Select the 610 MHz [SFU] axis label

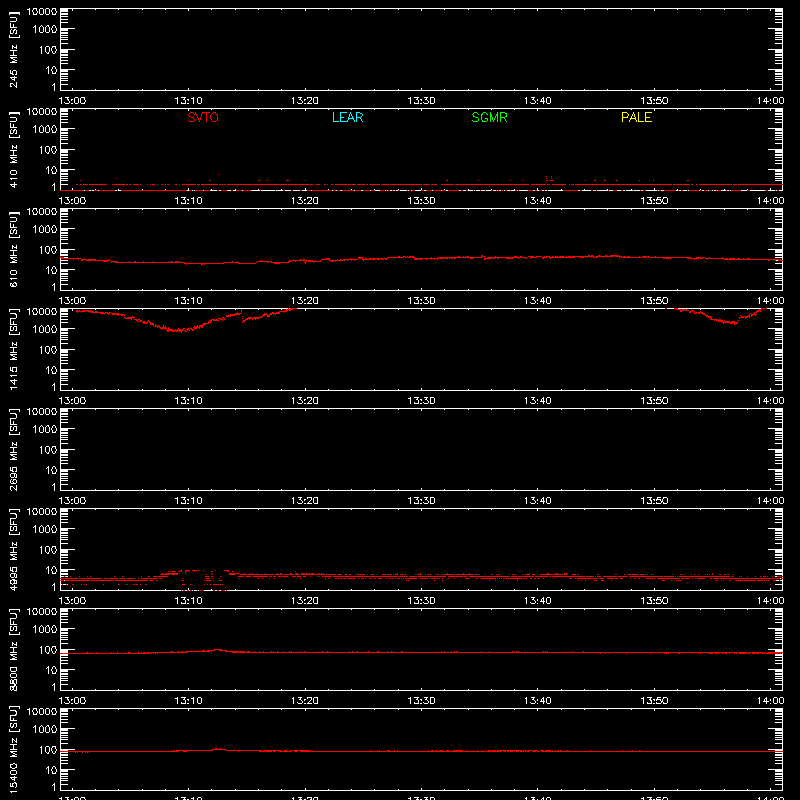click(13, 249)
